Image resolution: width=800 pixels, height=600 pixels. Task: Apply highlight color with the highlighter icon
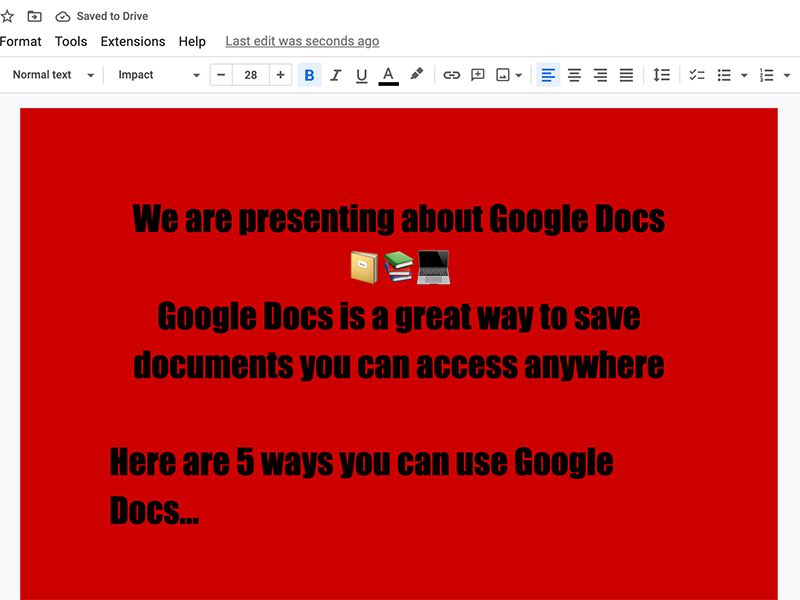pos(417,74)
